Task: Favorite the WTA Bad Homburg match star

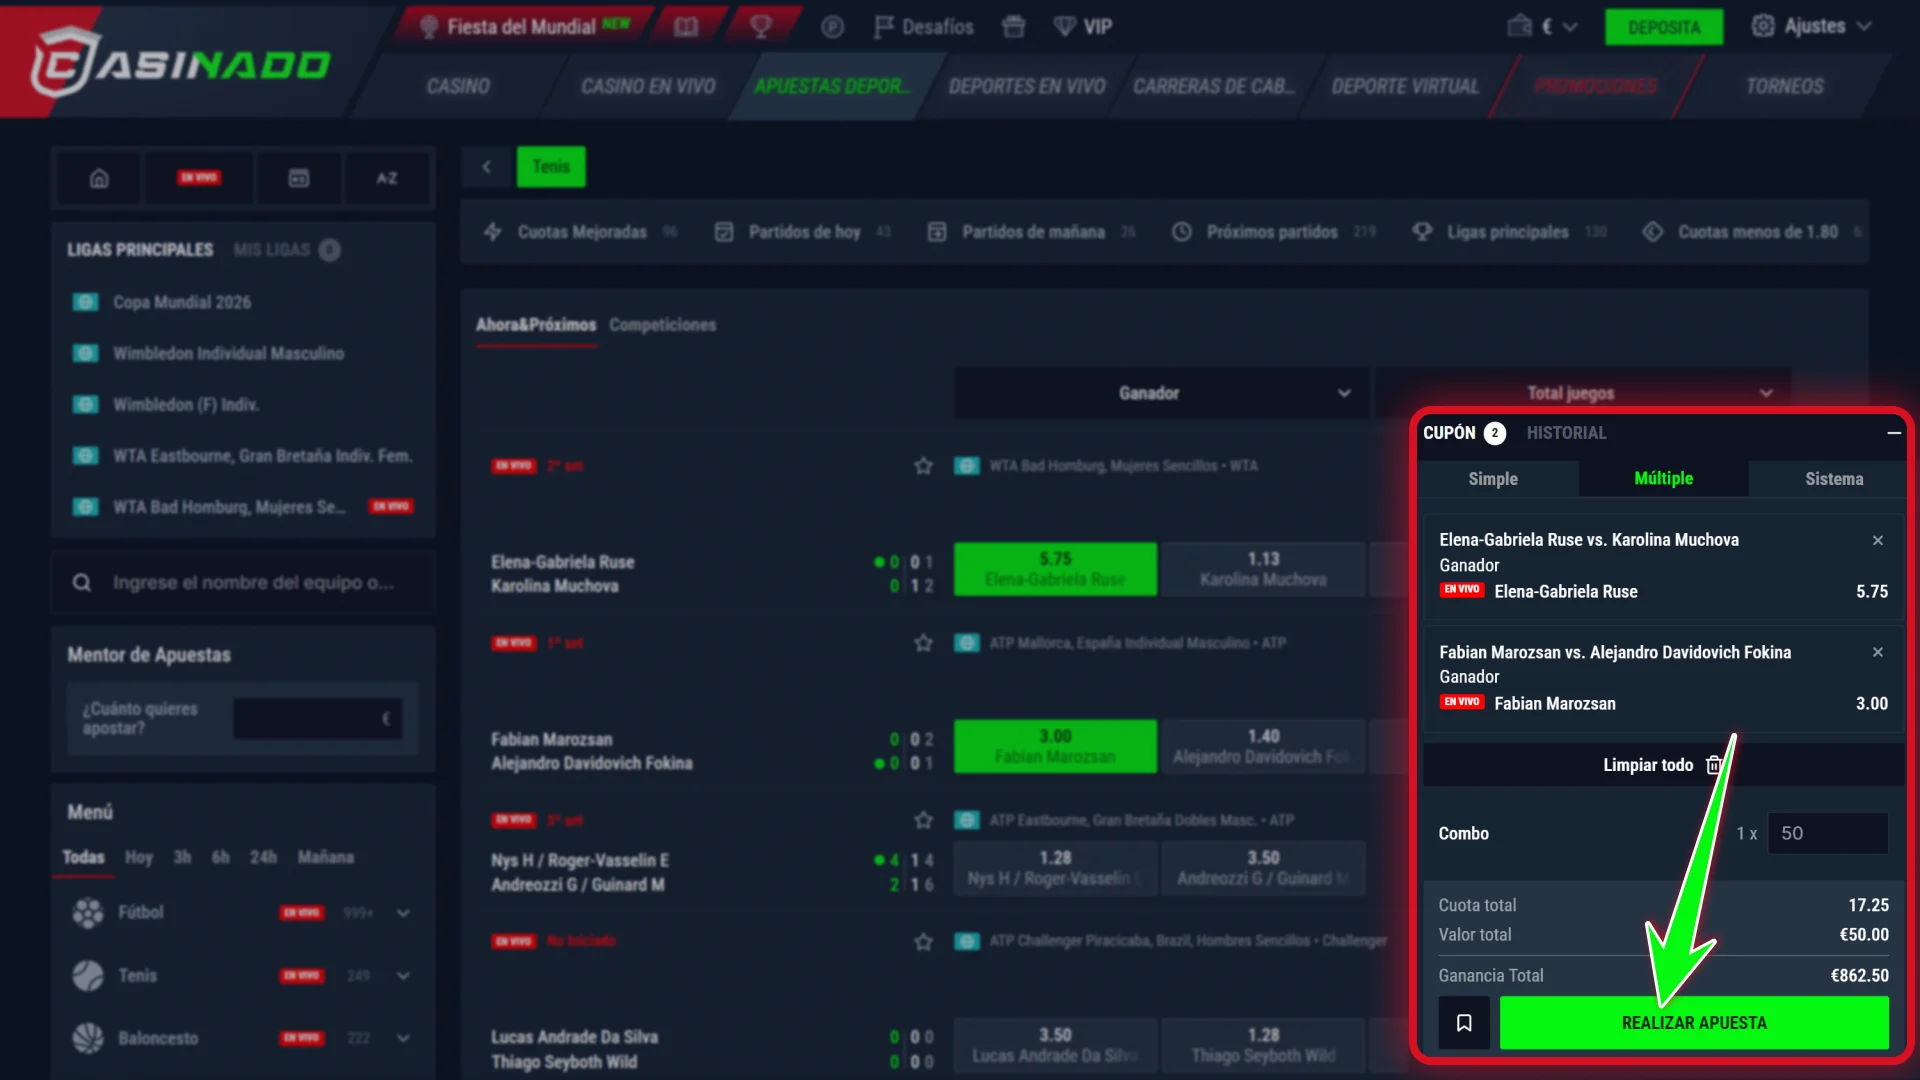Action: [x=923, y=466]
